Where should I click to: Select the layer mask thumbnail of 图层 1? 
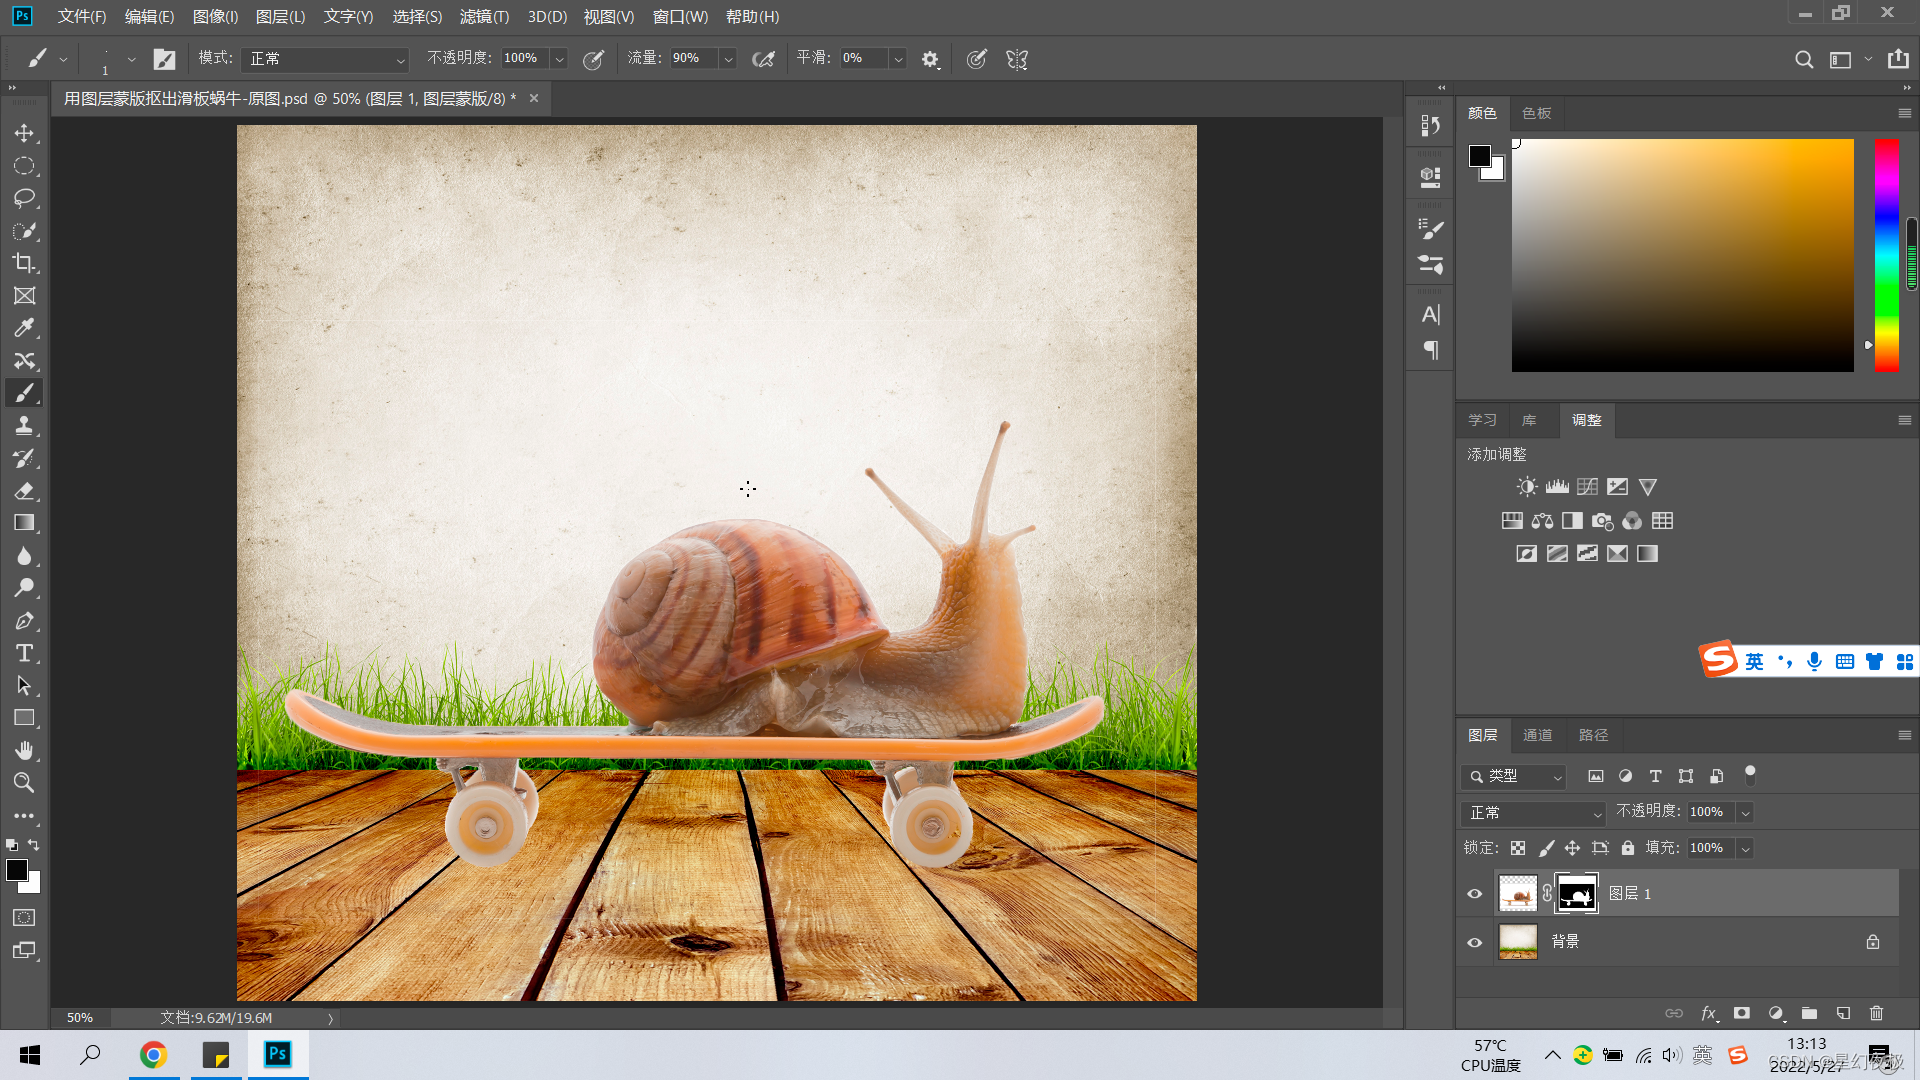(x=1576, y=894)
